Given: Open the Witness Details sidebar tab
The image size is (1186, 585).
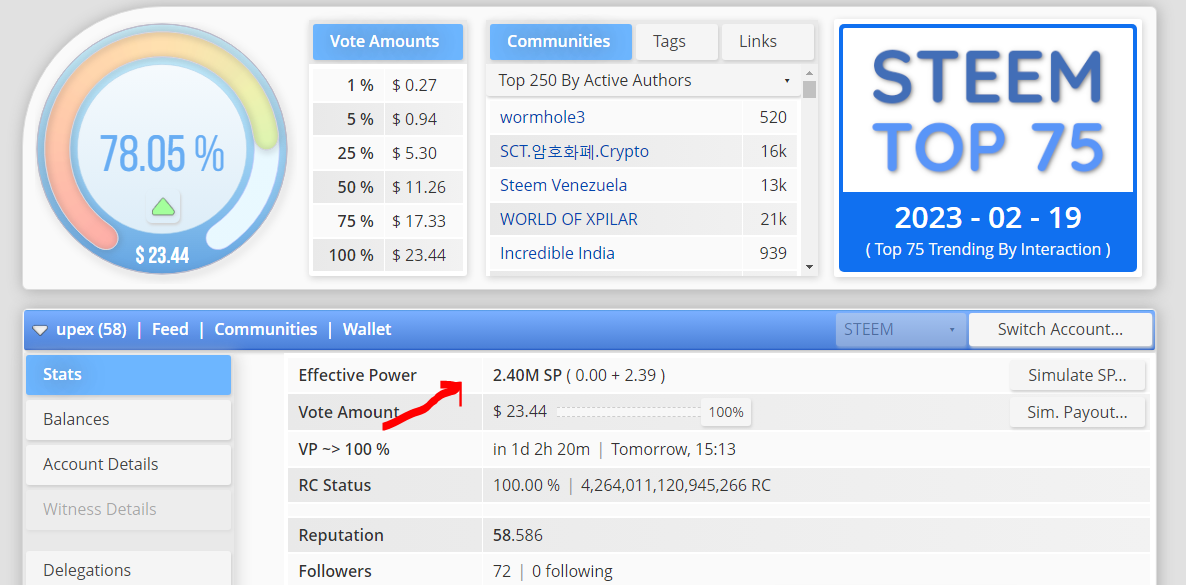Looking at the screenshot, I should (129, 509).
